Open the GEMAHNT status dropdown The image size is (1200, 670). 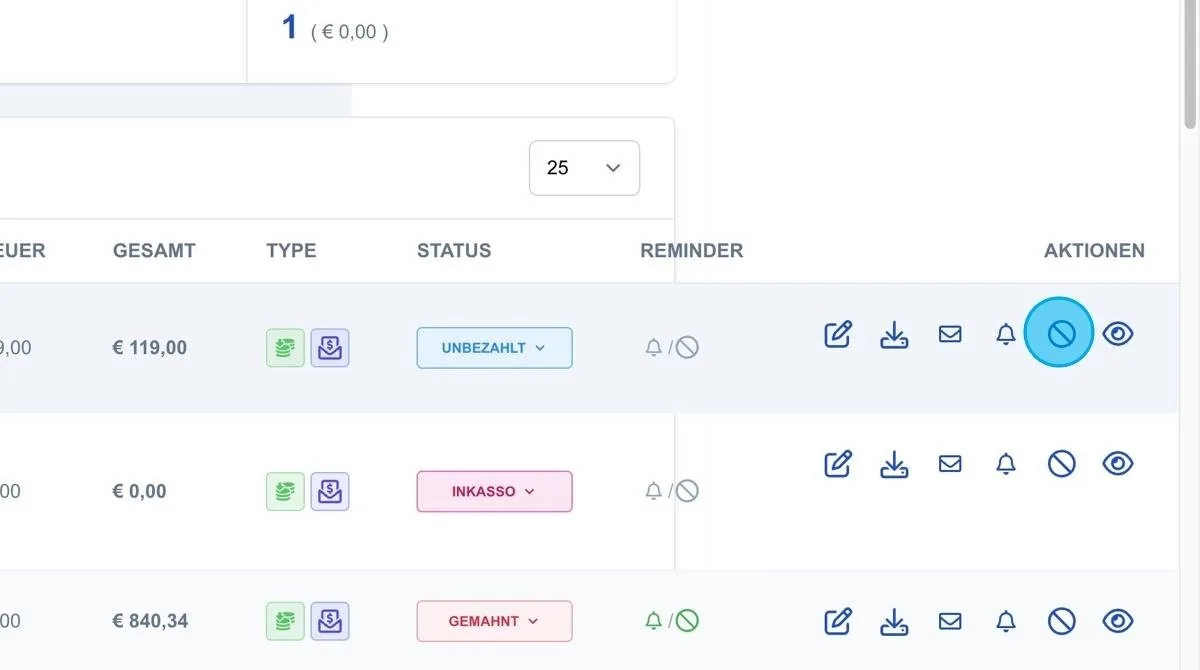coord(494,621)
